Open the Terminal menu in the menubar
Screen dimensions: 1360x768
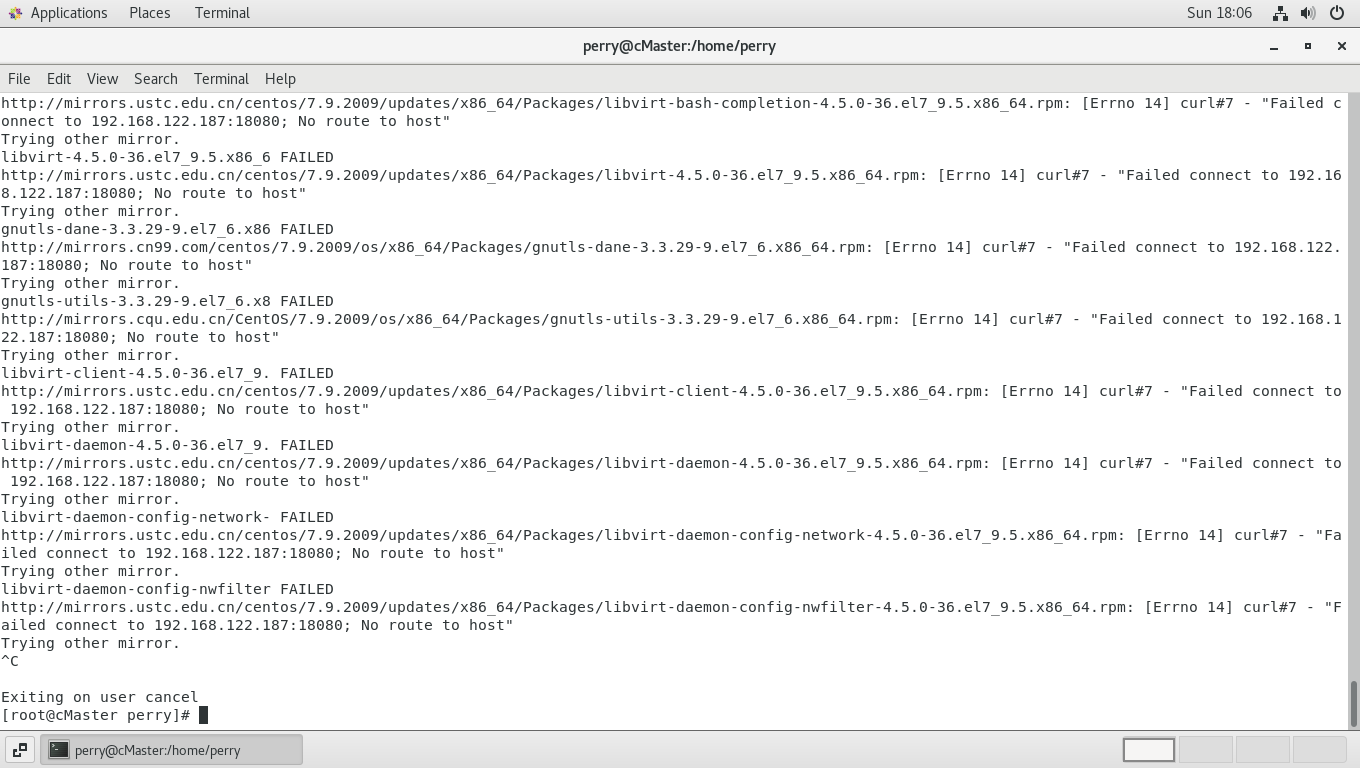[x=221, y=78]
